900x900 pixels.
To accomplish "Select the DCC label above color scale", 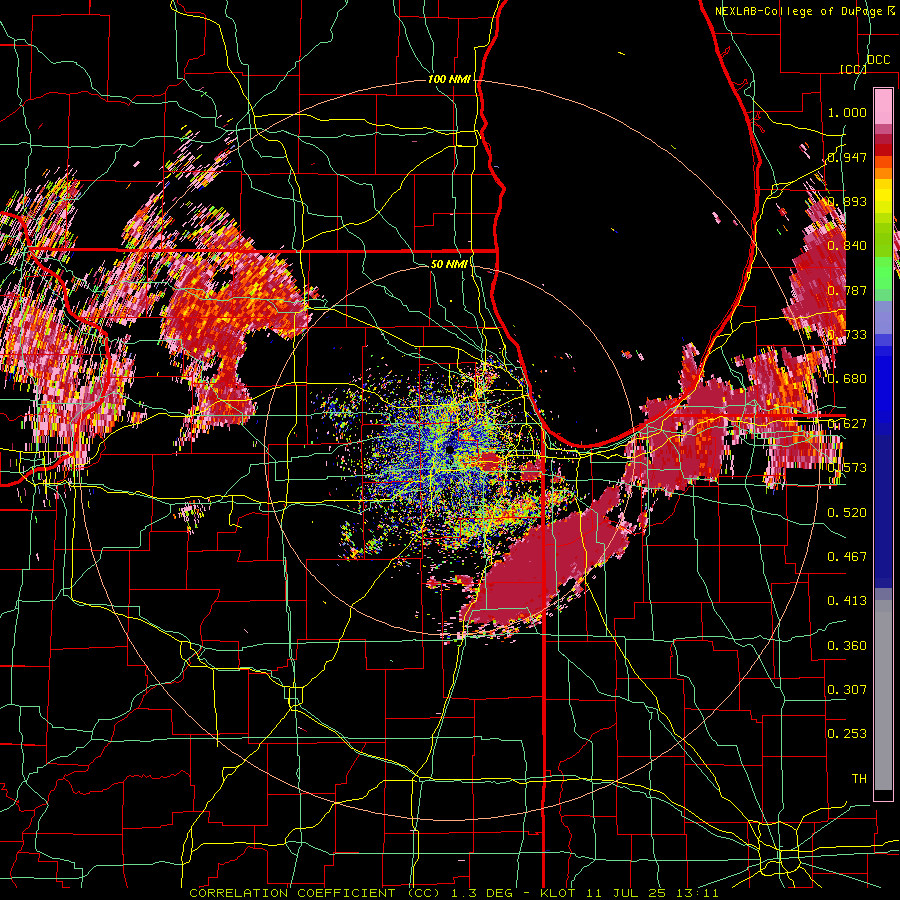I will [x=878, y=60].
